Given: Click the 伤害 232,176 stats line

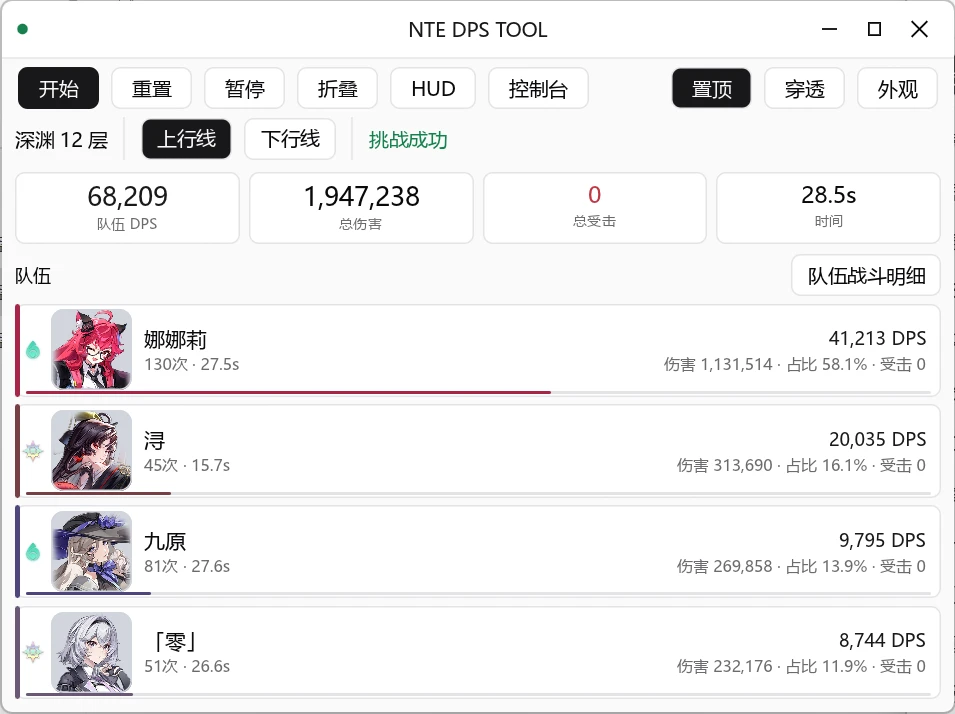Looking at the screenshot, I should [x=801, y=666].
